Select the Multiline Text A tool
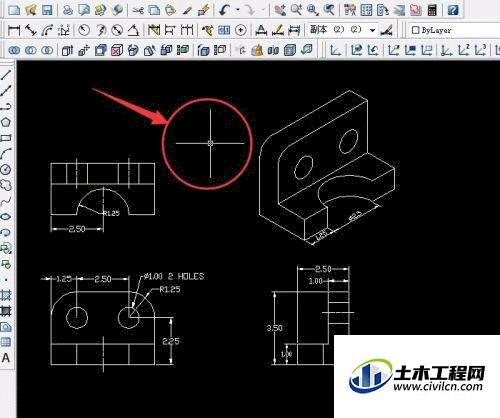The width and height of the screenshot is (500, 418). click(x=6, y=358)
